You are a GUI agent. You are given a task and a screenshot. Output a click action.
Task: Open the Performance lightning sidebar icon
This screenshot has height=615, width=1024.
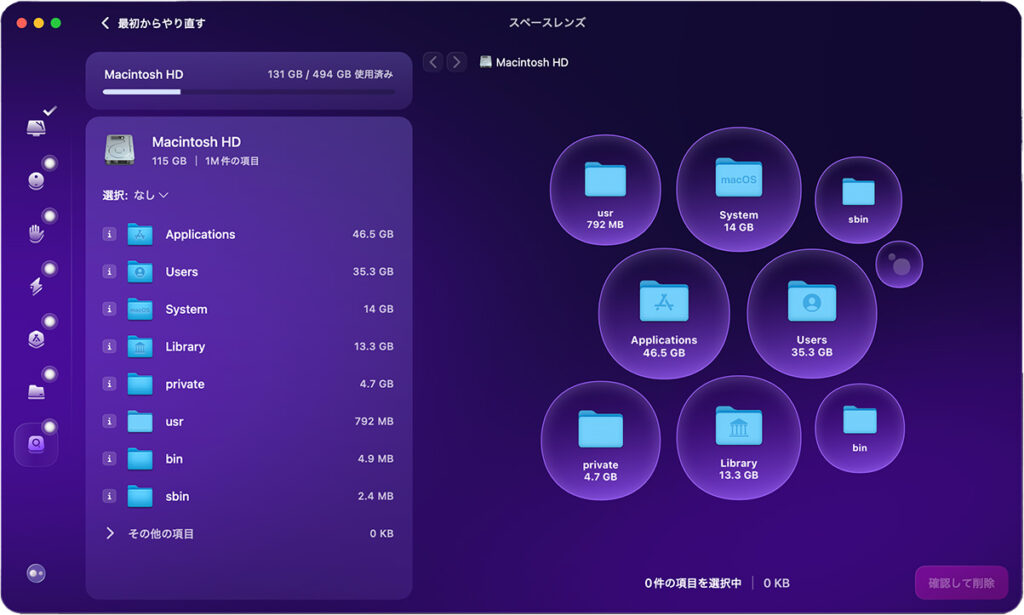(36, 285)
